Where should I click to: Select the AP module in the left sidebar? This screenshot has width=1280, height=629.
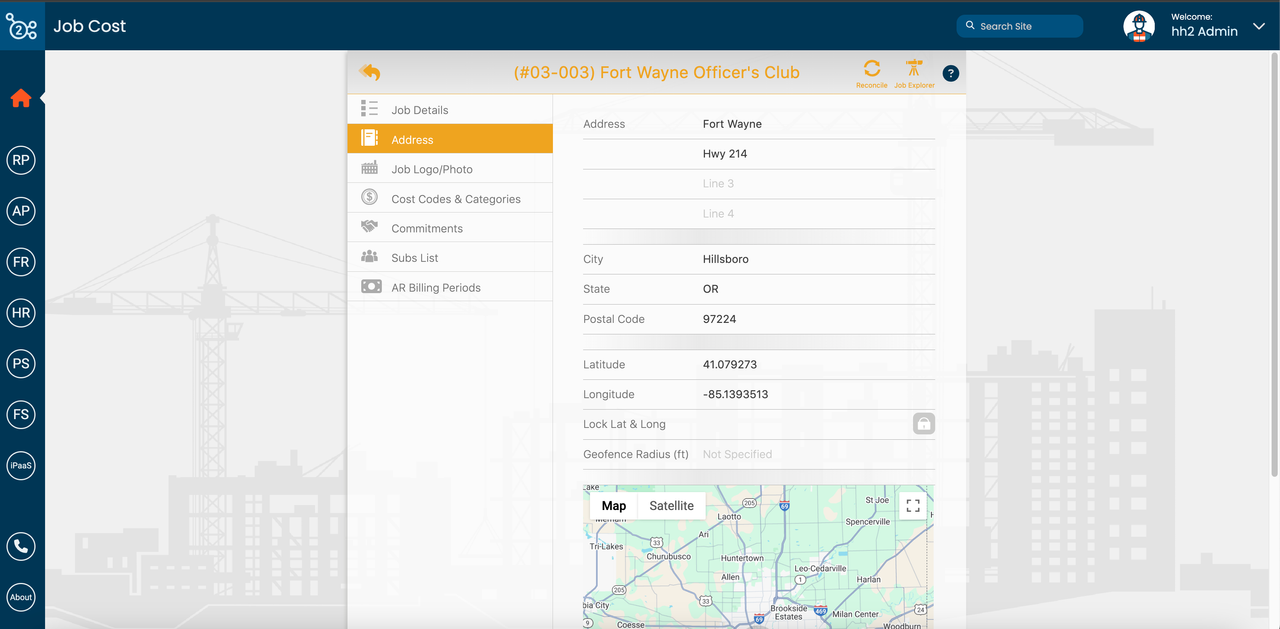21,211
